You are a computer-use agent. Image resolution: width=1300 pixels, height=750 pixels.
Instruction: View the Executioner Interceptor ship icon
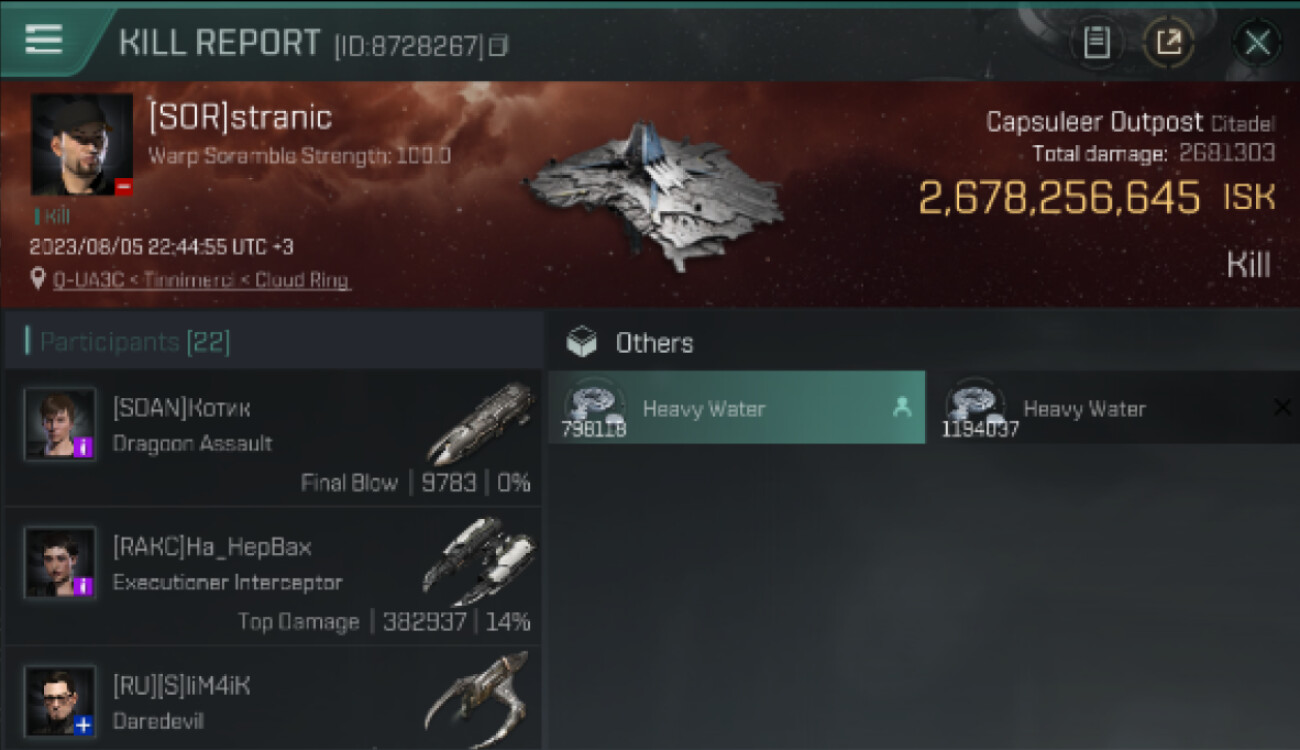click(x=479, y=561)
